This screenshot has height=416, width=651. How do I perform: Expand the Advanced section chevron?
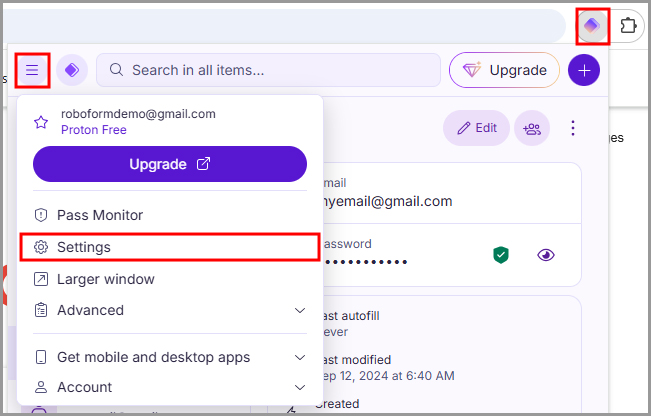[x=300, y=311]
